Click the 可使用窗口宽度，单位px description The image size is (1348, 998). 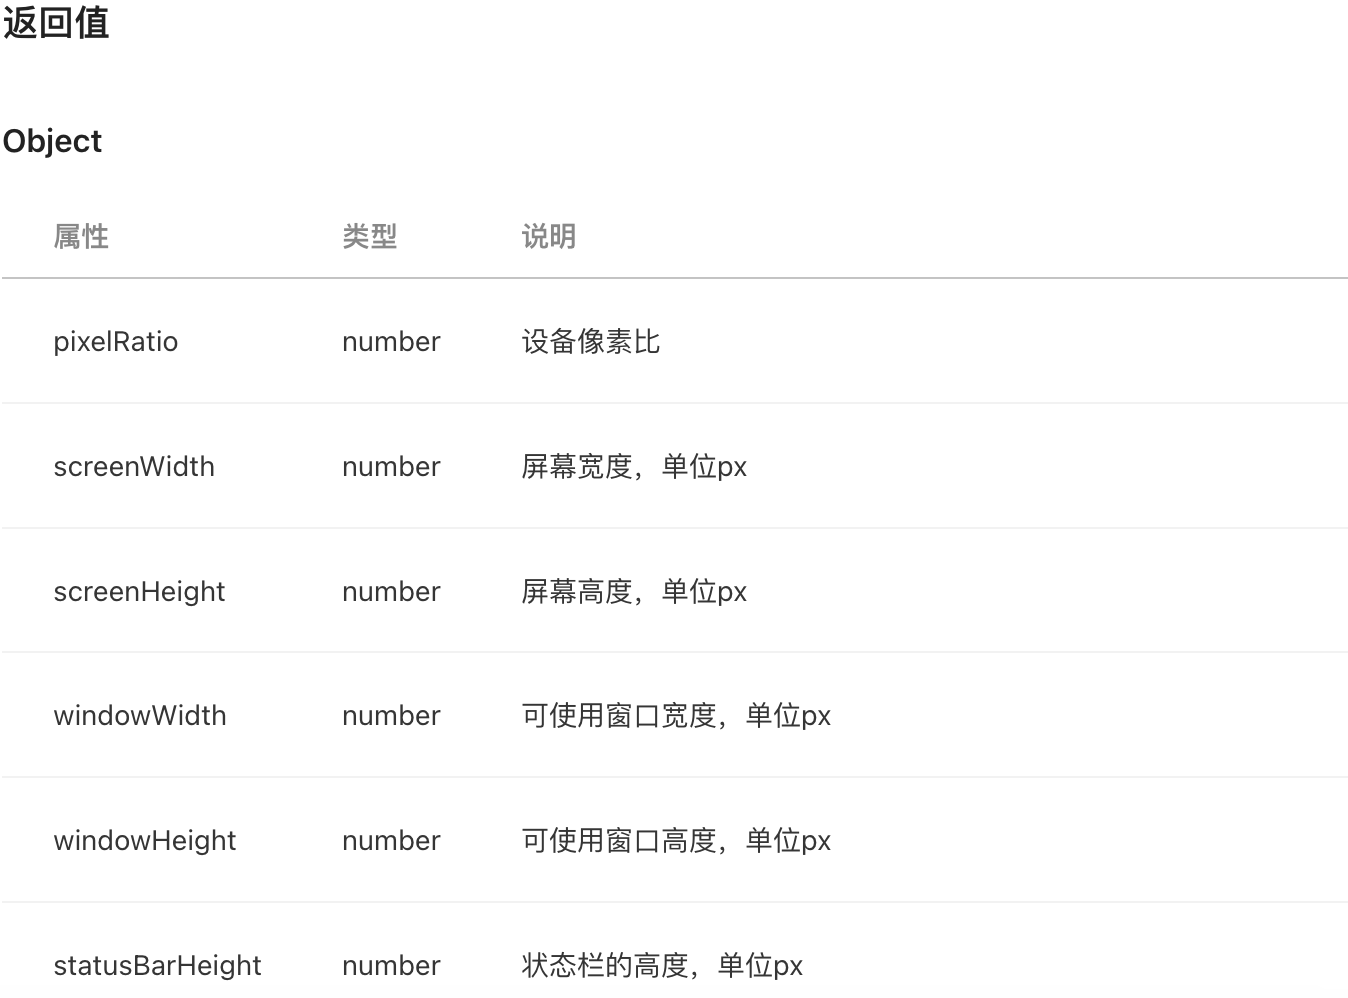click(x=676, y=716)
